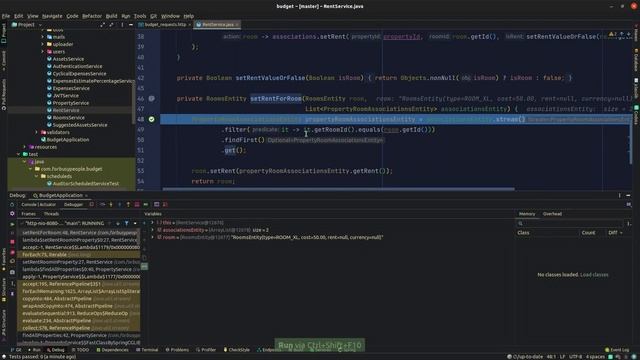Screen dimensions: 640x360
Task: Expand the room variable node
Action: [152, 238]
